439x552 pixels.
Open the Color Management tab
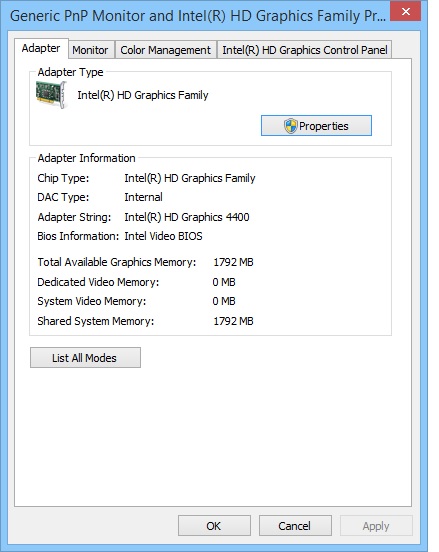coord(165,50)
